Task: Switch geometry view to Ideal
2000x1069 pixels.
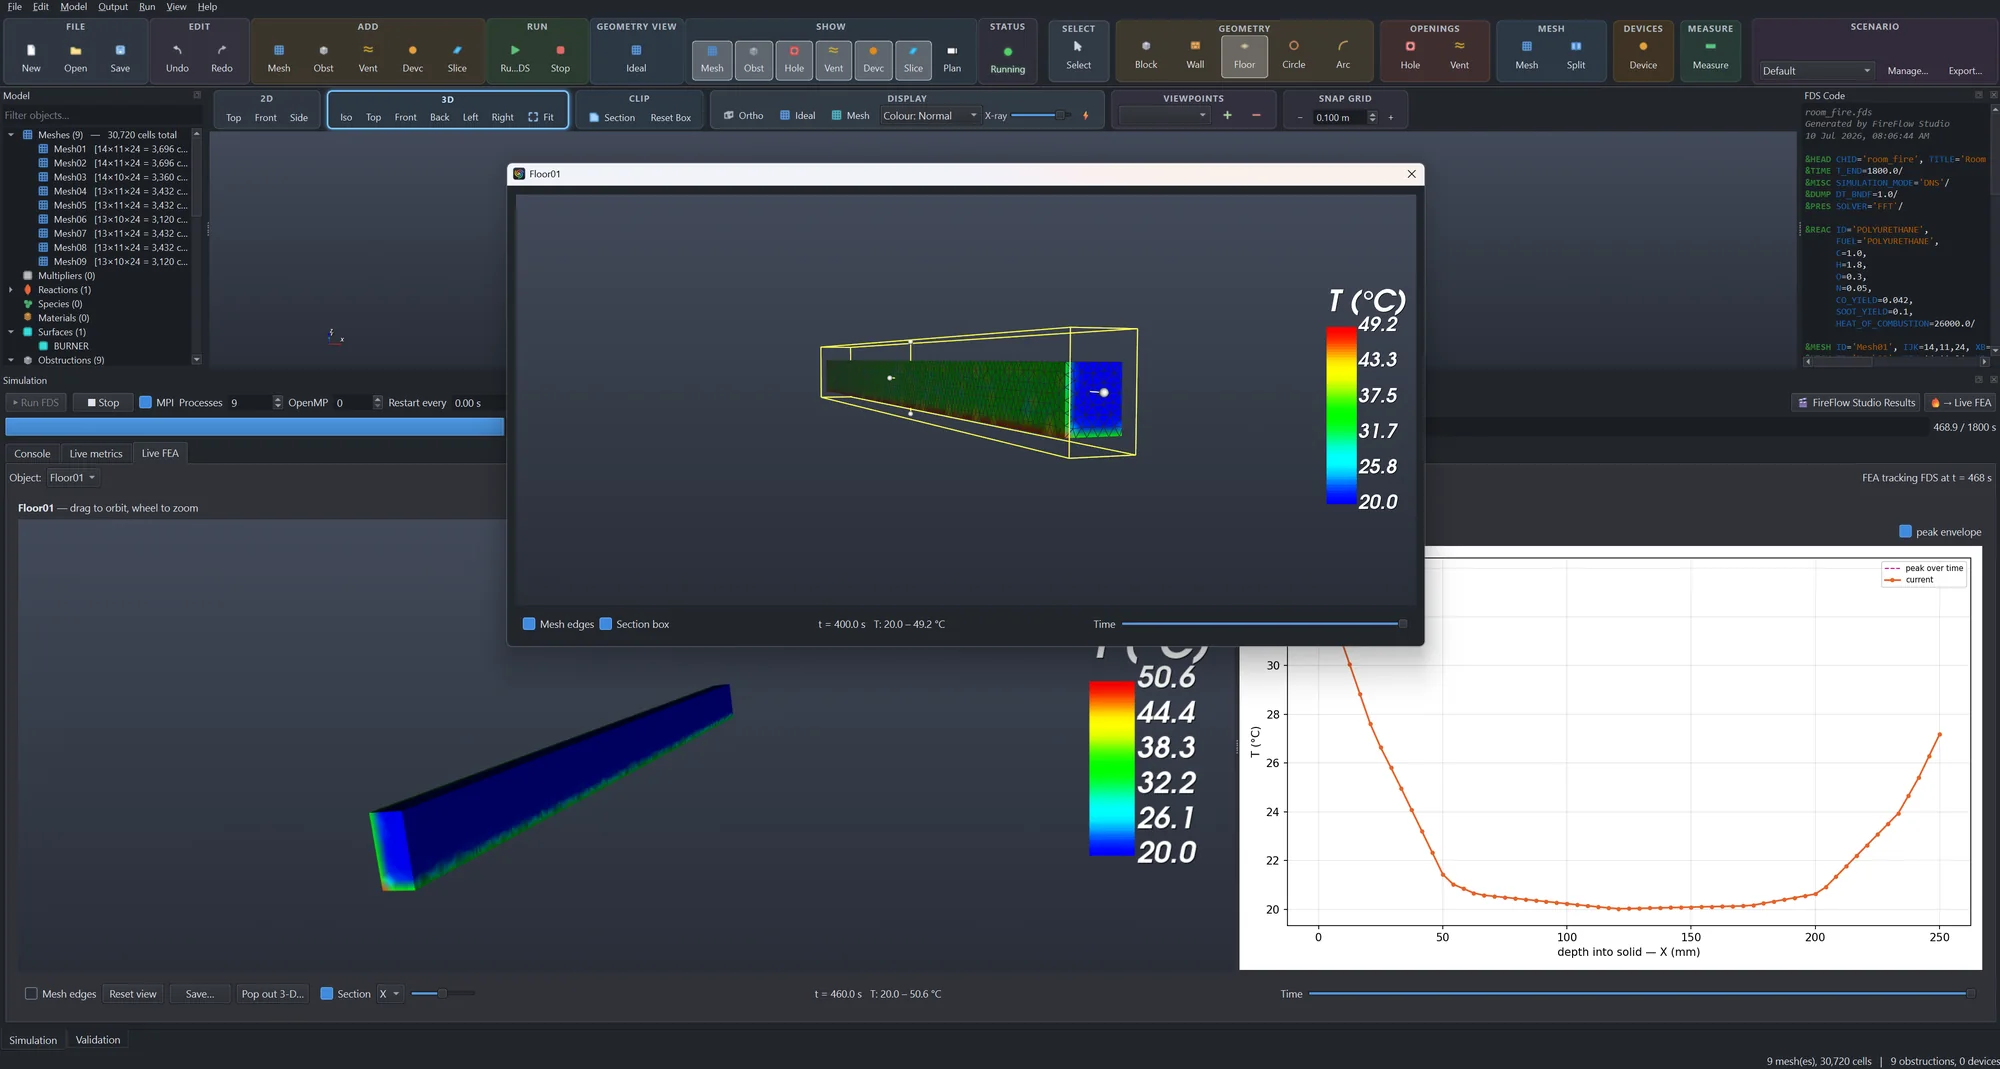Action: point(636,57)
